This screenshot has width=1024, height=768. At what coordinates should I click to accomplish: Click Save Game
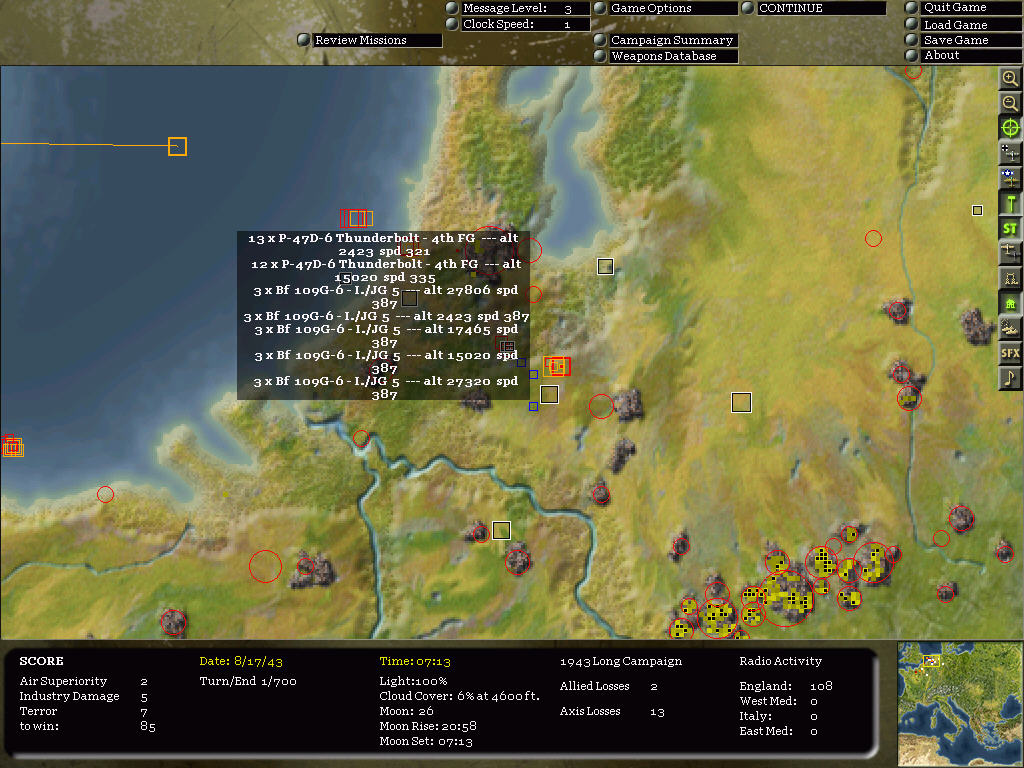(963, 40)
